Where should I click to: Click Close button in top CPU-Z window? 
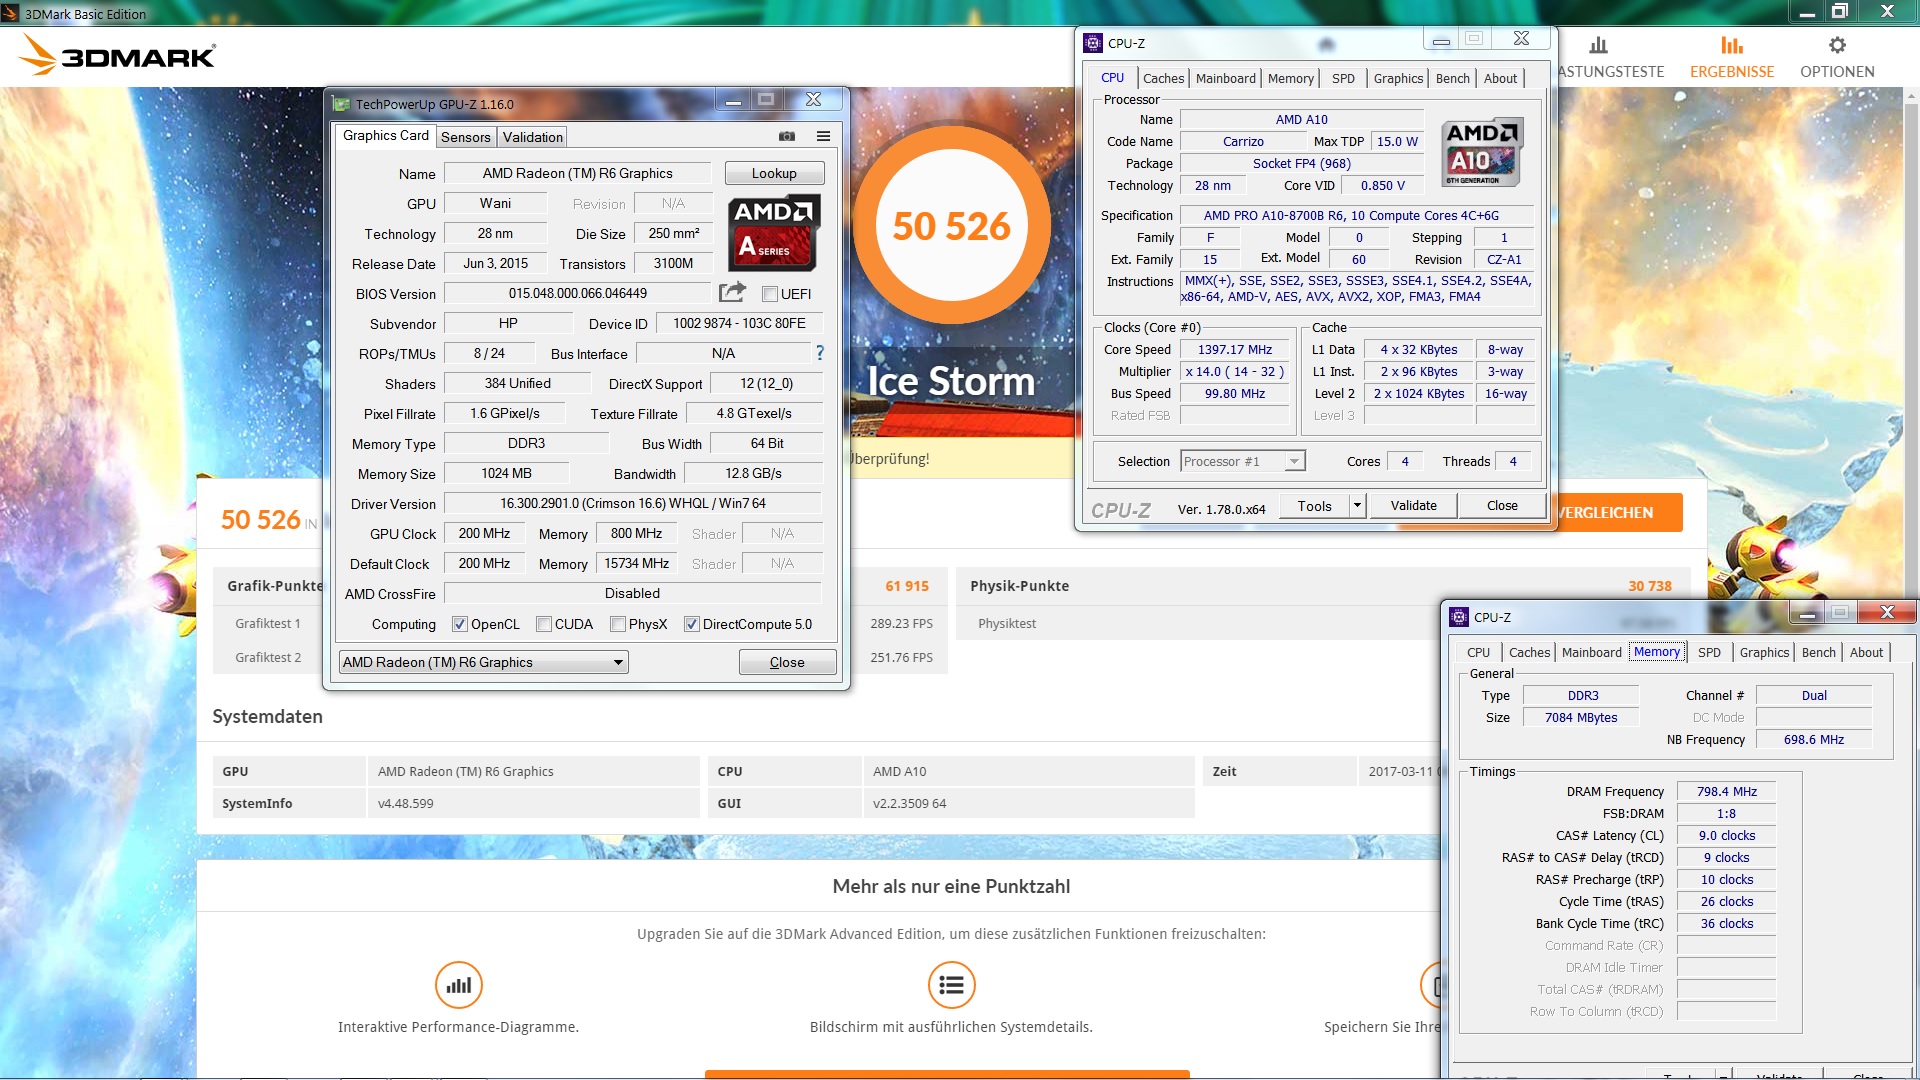click(x=1502, y=506)
